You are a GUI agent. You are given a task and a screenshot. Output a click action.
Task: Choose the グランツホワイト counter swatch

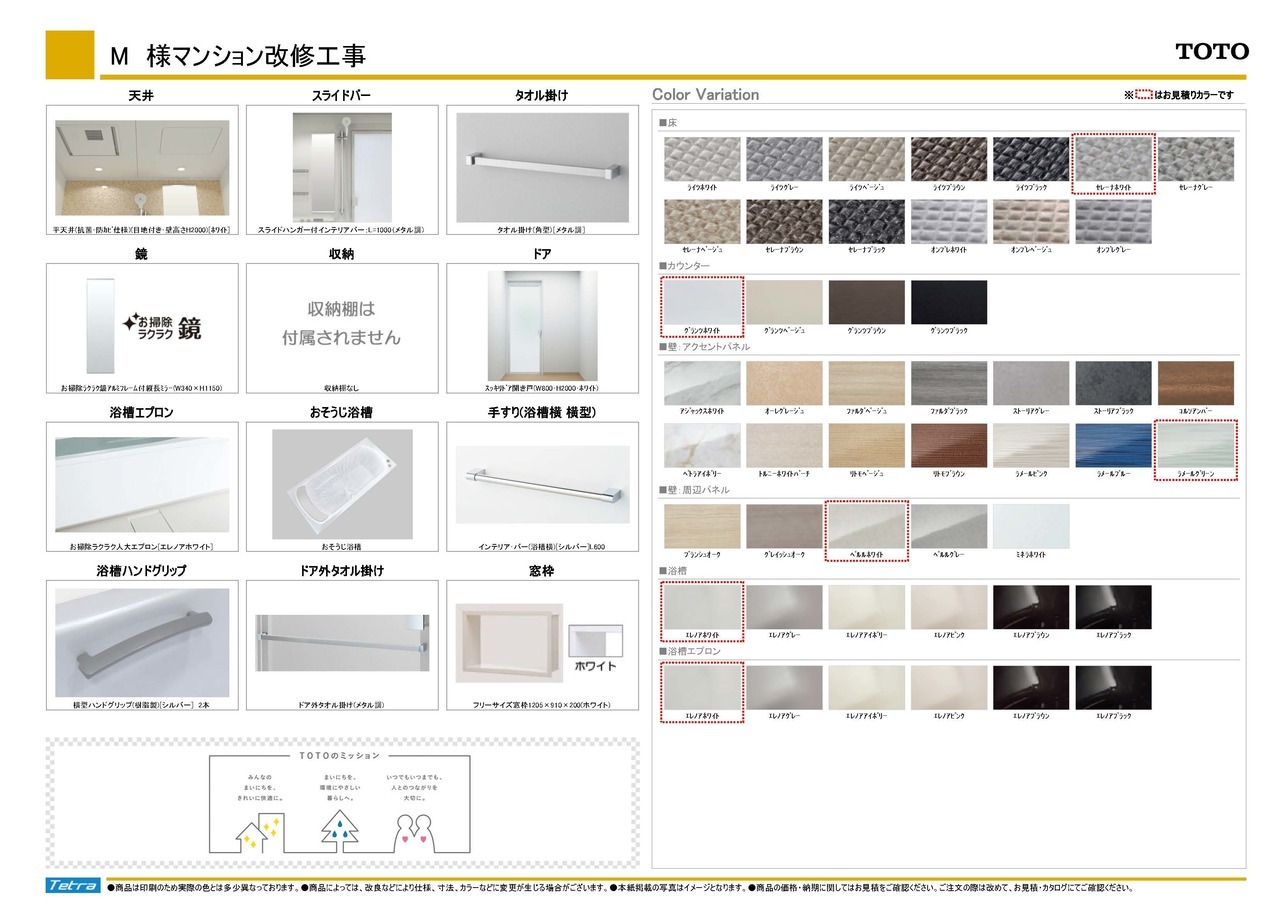point(702,302)
